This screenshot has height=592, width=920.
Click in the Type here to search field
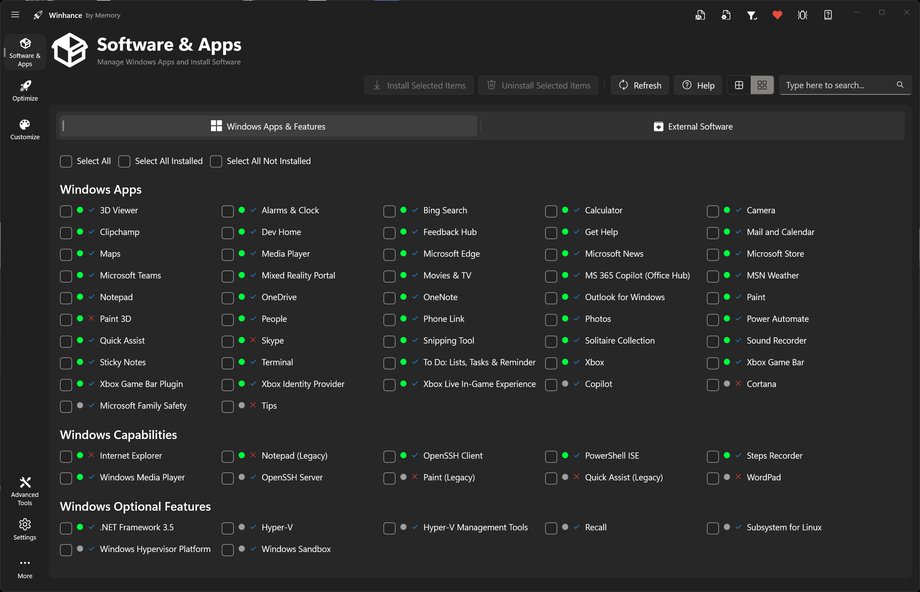[x=836, y=85]
